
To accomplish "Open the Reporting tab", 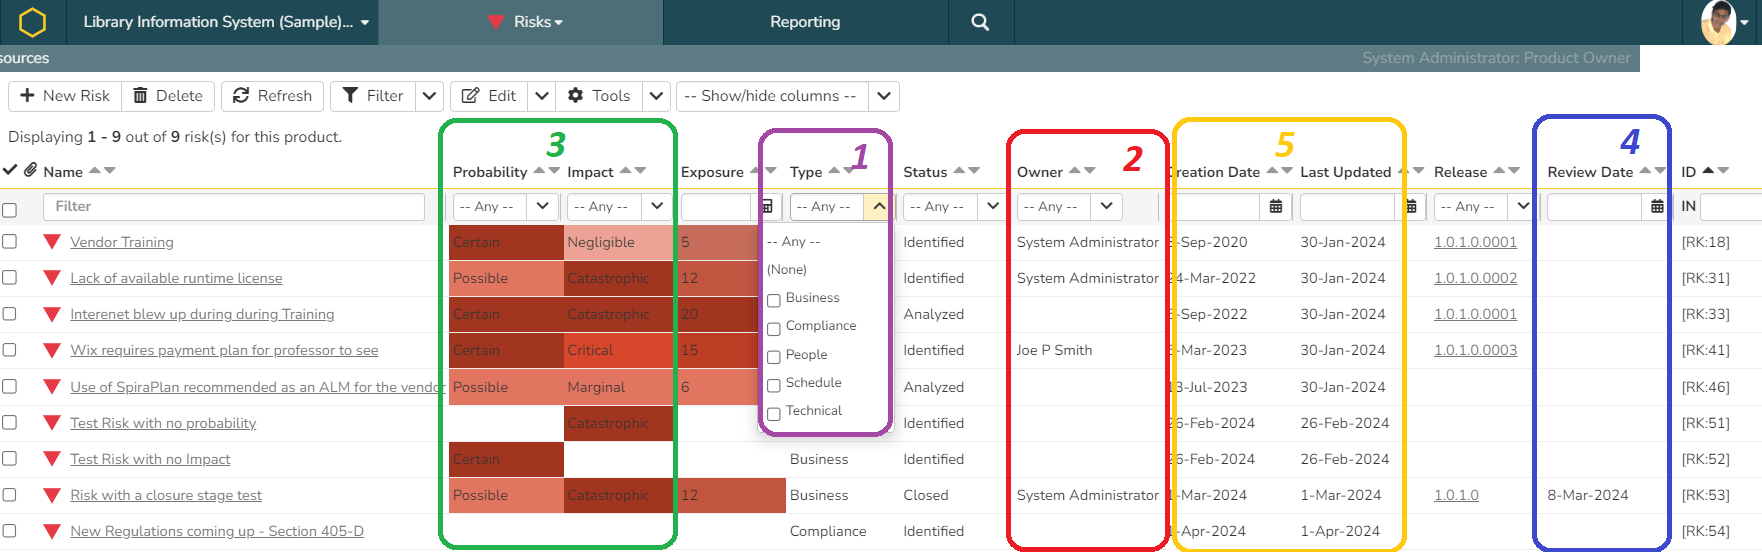I will tap(805, 22).
